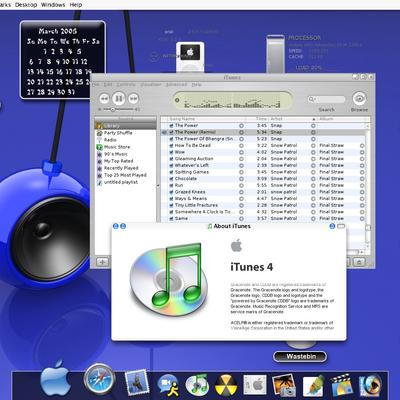Uncheck Gleaming Auction checkbox
This screenshot has height=400, width=400.
(171, 159)
